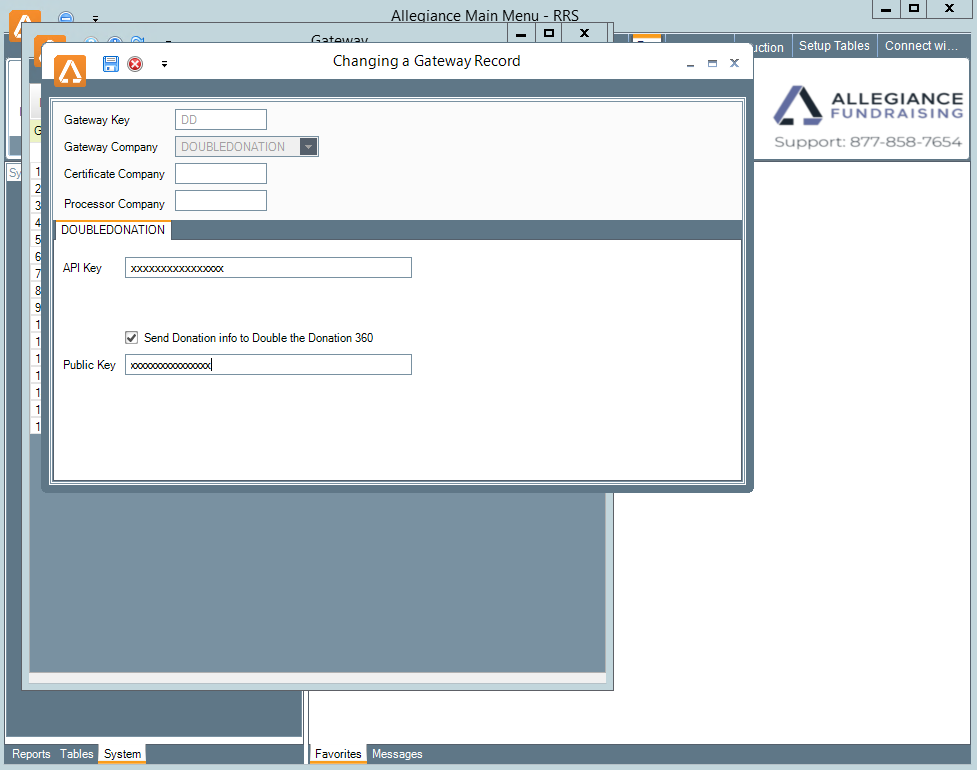Image resolution: width=977 pixels, height=770 pixels.
Task: Open the Setup Tables tab in main menu
Action: [834, 45]
